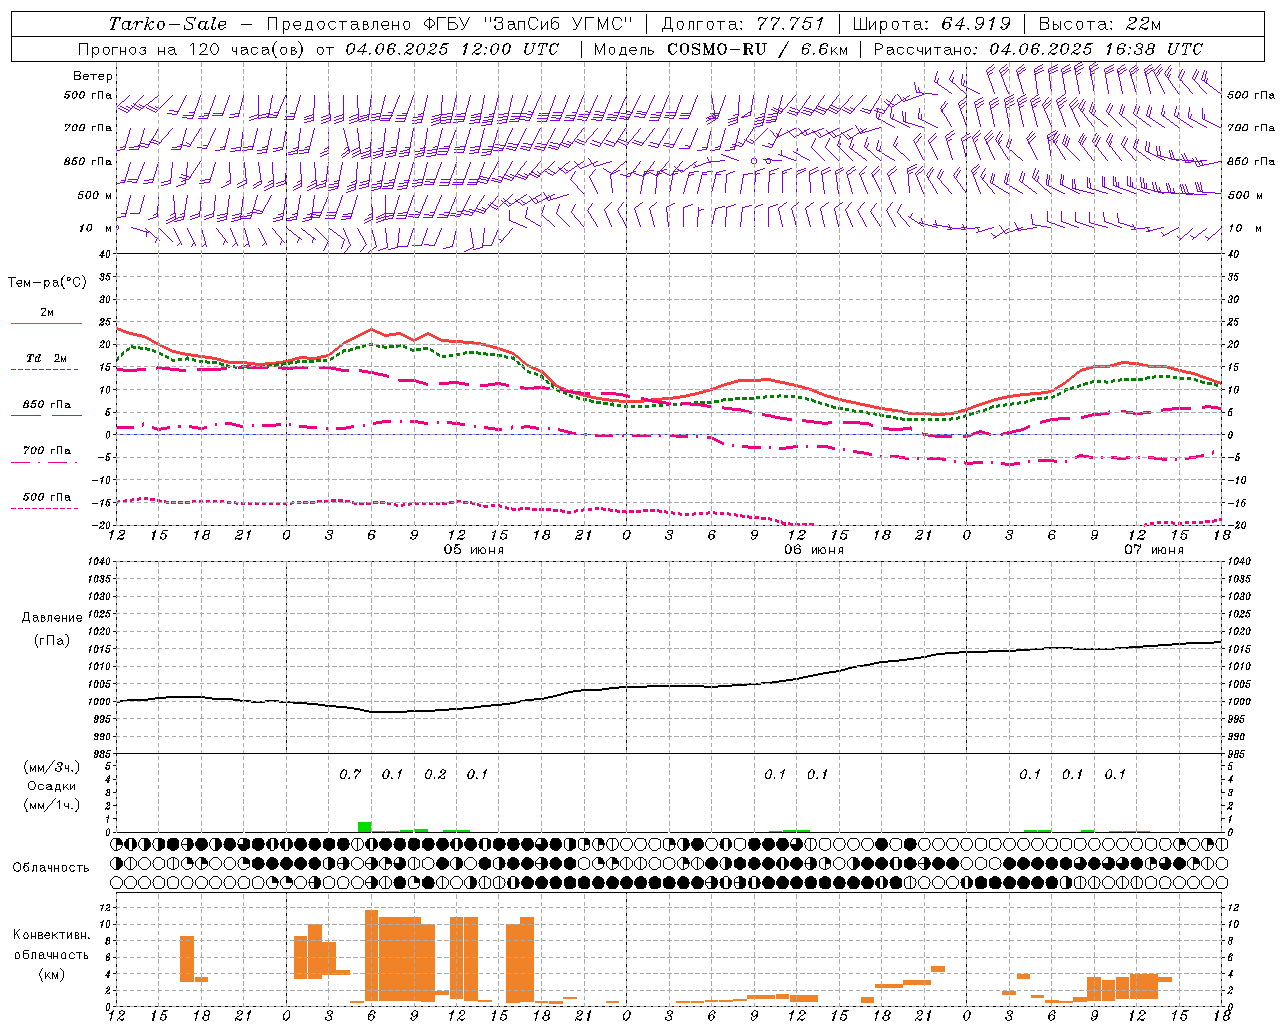The image size is (1280, 1024).
Task: Click the '500 м' label on left wind axis
Action: 96,195
